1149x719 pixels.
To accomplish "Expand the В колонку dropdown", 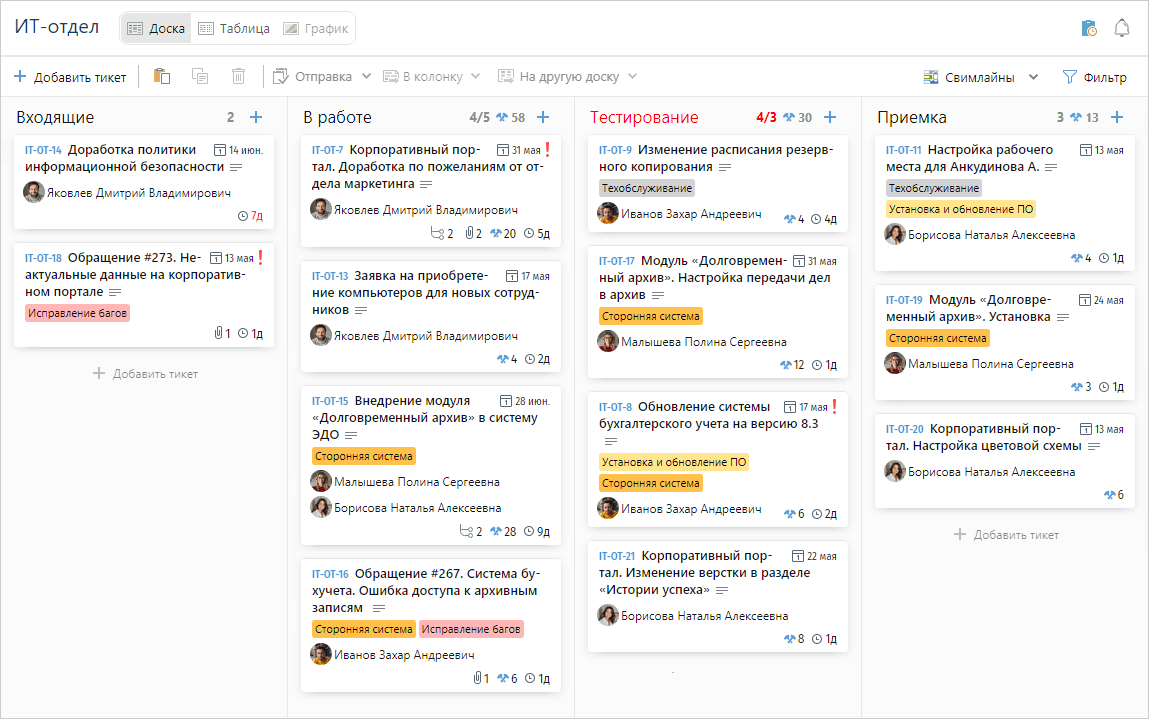I will pyautogui.click(x=476, y=77).
